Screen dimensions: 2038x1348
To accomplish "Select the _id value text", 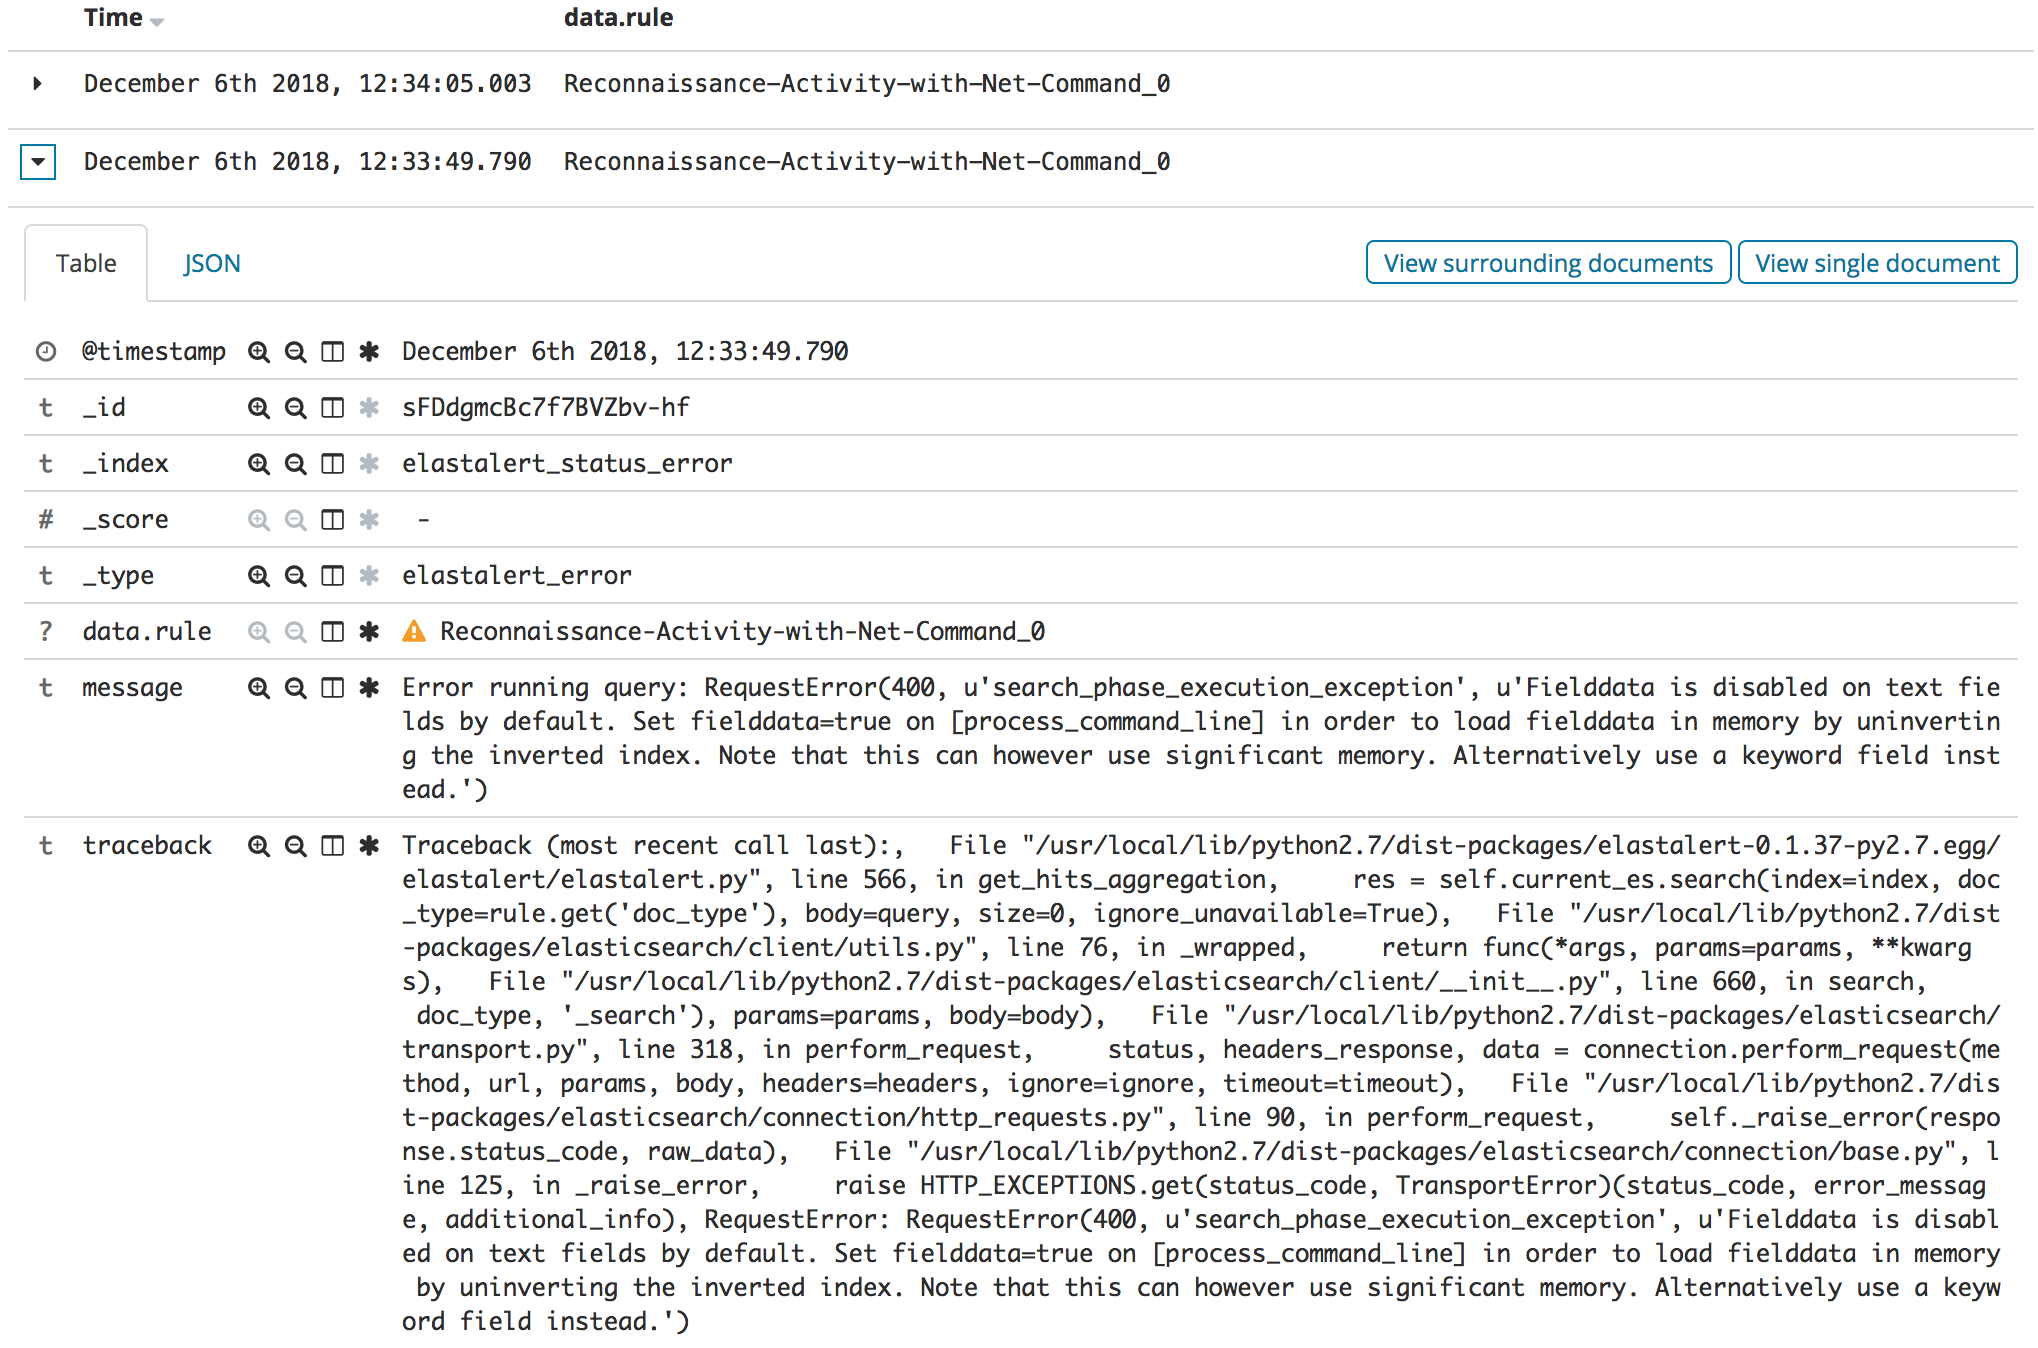I will tap(545, 407).
